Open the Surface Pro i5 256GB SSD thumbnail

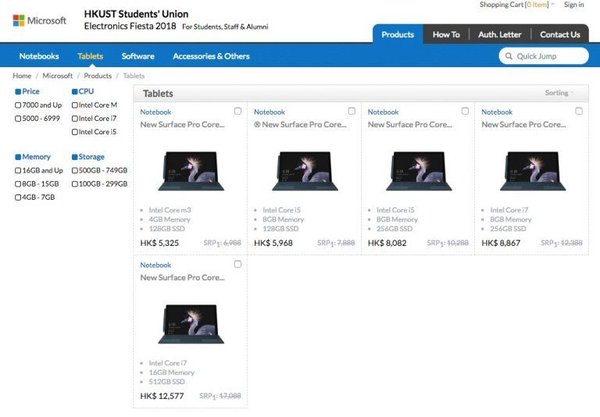click(x=419, y=171)
